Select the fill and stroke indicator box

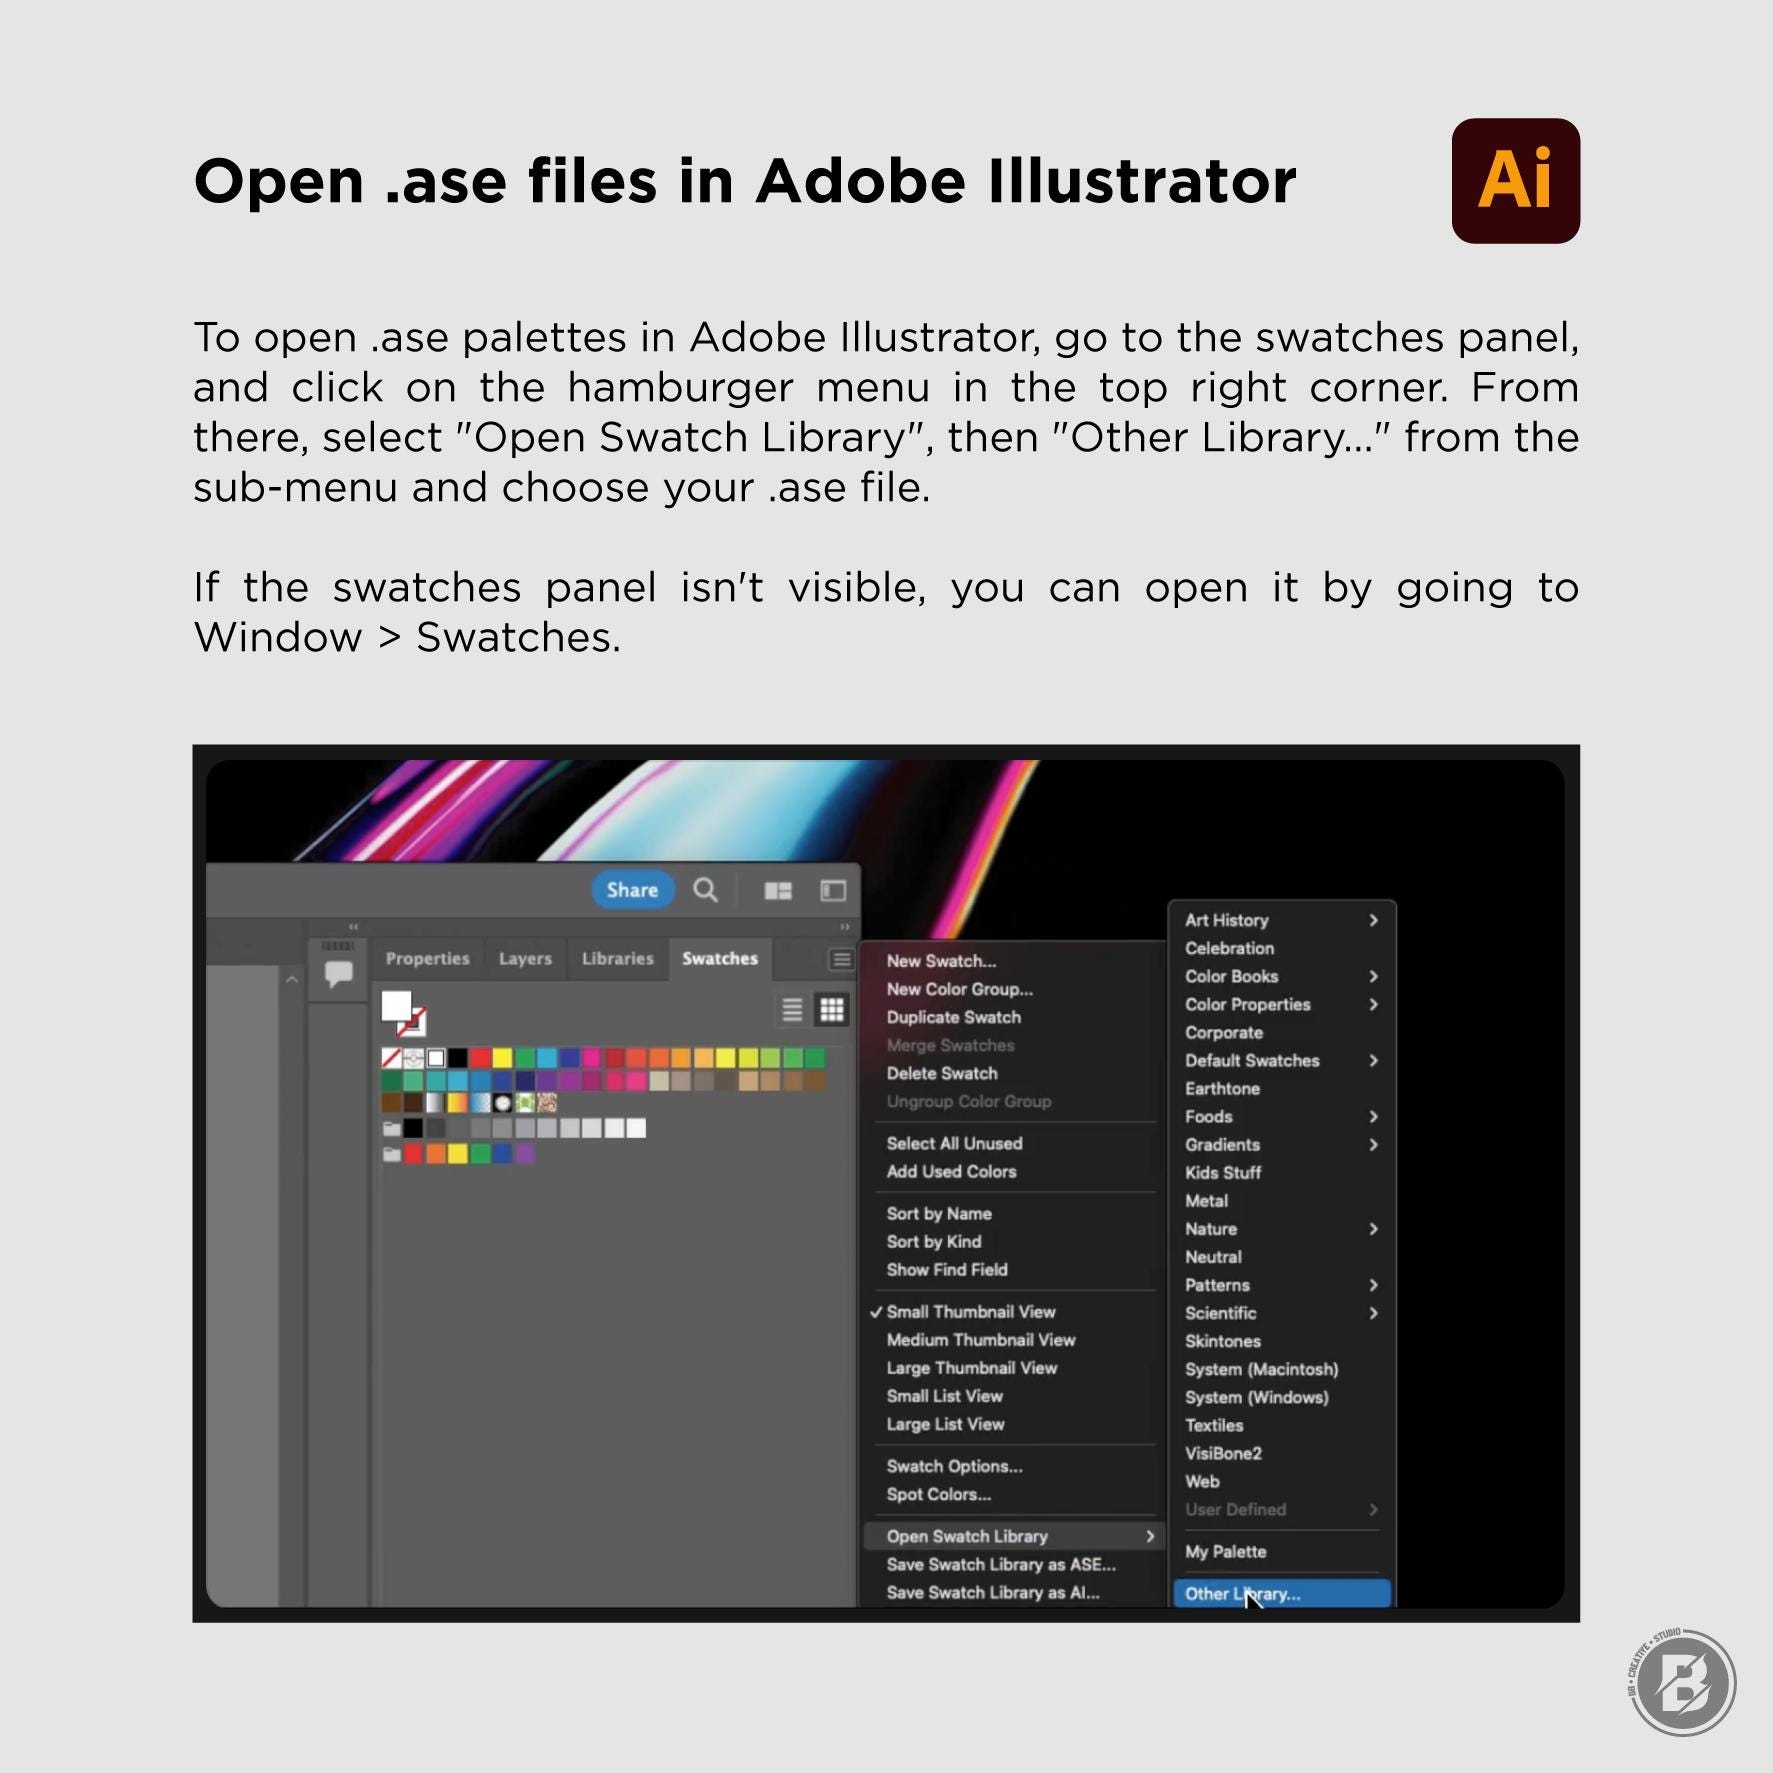[x=404, y=1013]
